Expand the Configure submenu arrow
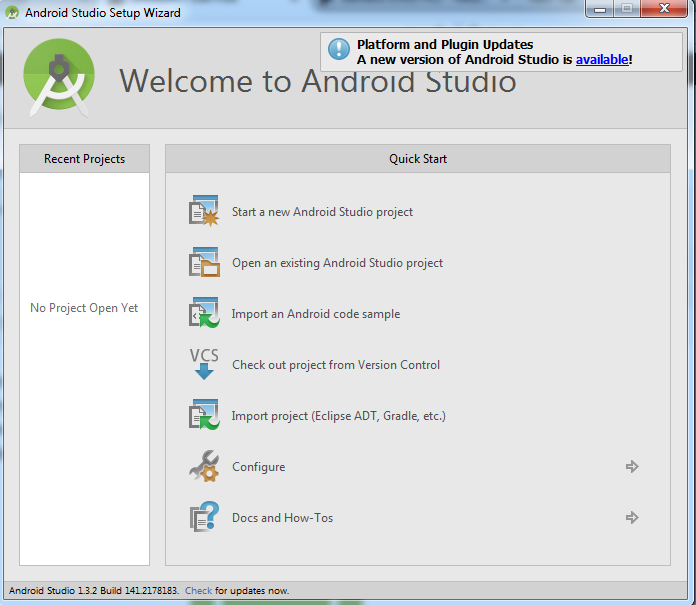 pos(632,467)
